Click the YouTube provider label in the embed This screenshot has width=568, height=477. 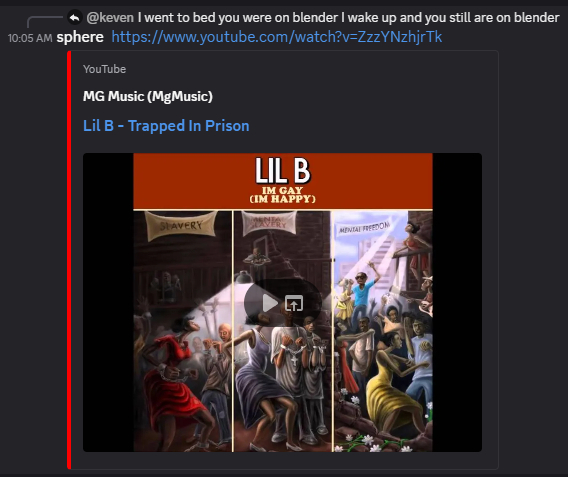pyautogui.click(x=104, y=69)
